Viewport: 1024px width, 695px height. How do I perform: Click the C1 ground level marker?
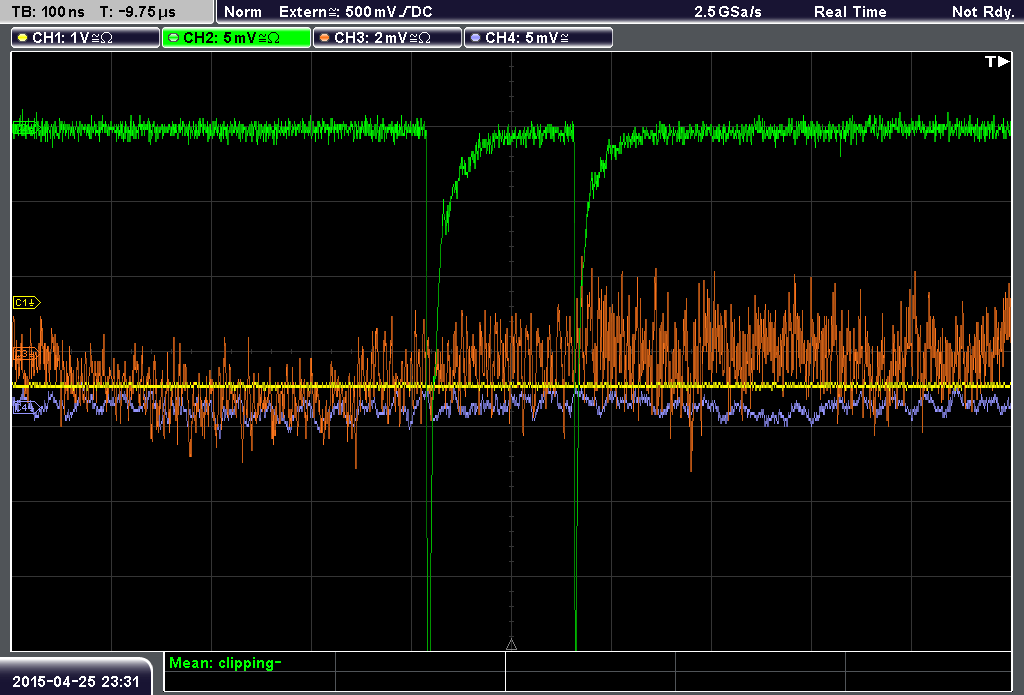pyautogui.click(x=27, y=302)
